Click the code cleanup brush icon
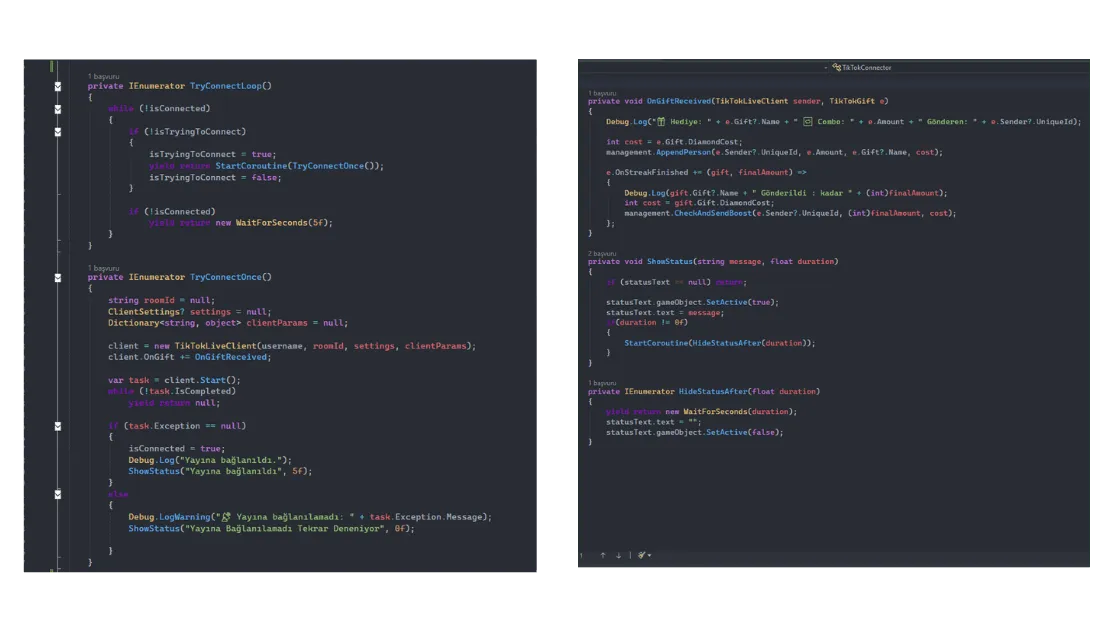 (641, 555)
